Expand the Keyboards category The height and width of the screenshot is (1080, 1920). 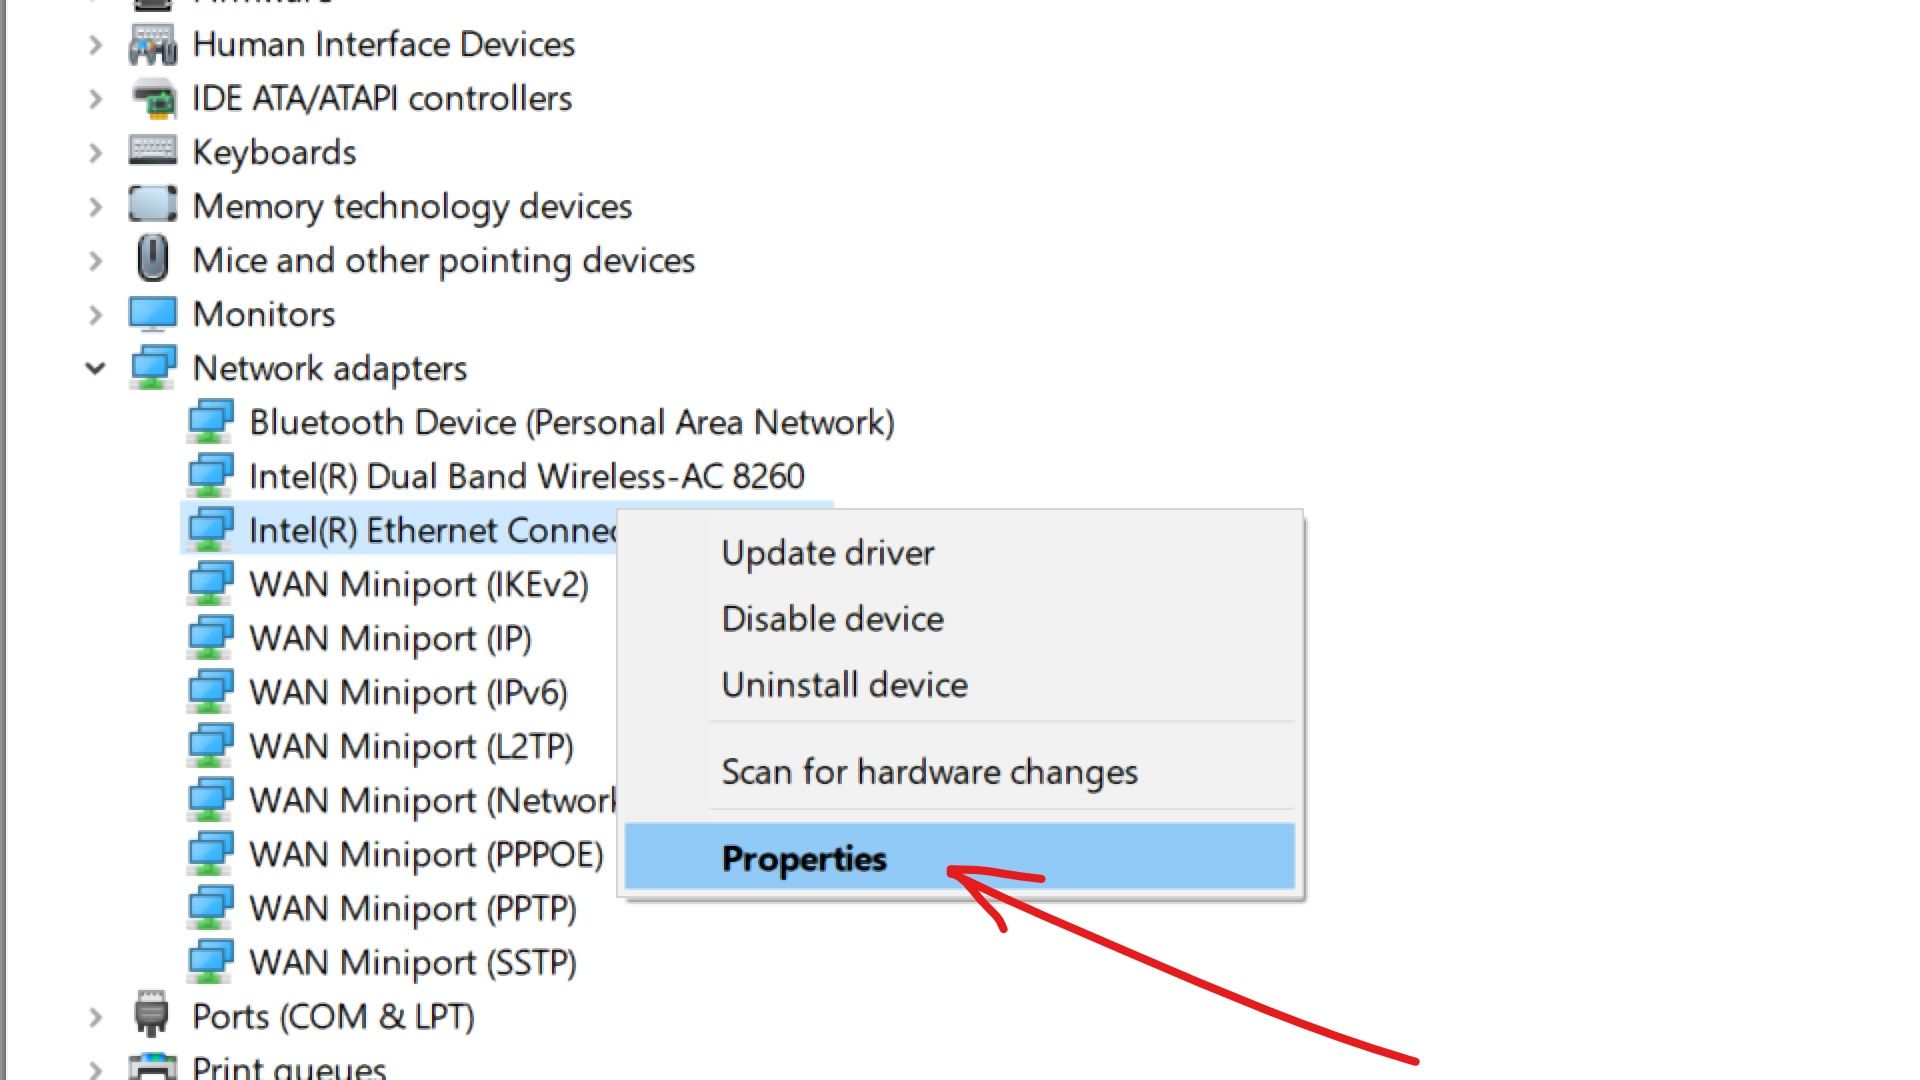95,152
